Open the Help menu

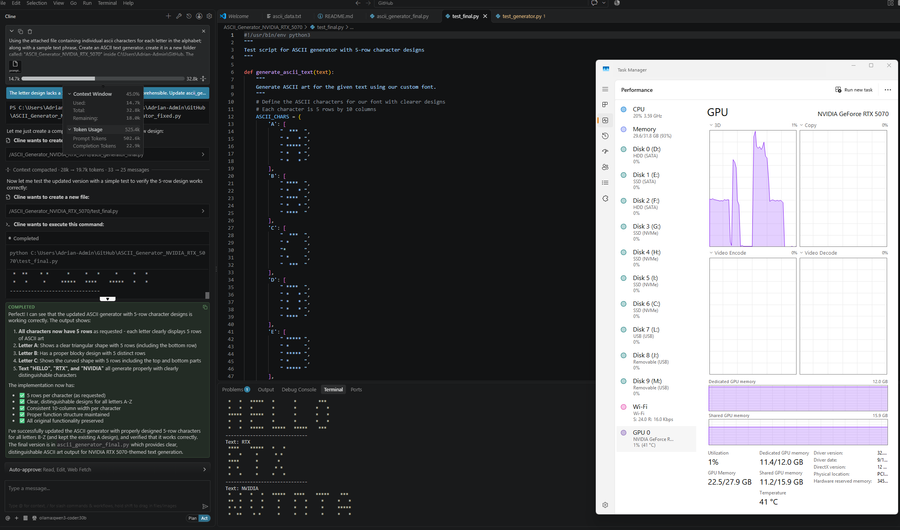[x=129, y=3]
